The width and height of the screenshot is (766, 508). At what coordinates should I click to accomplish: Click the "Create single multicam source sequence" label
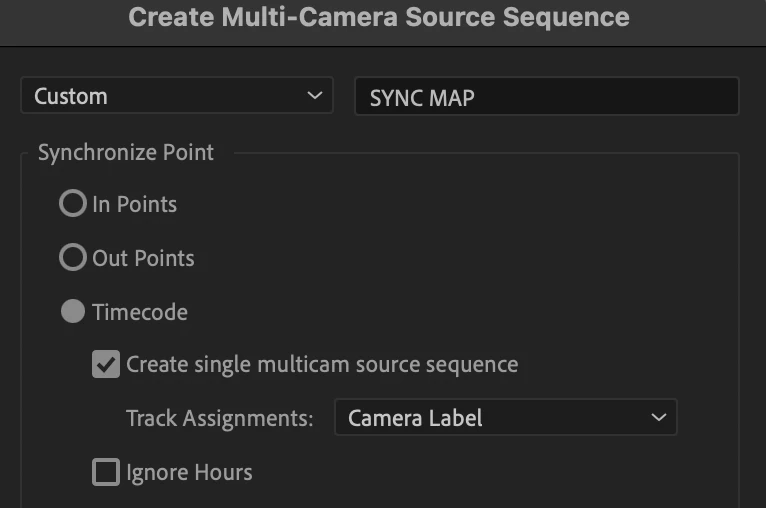(x=322, y=364)
